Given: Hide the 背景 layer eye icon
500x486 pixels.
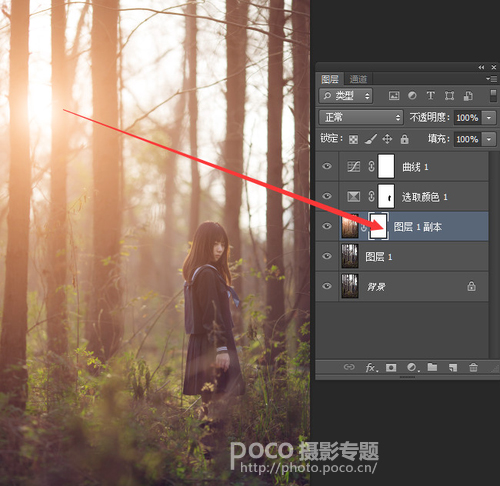Looking at the screenshot, I should point(327,286).
